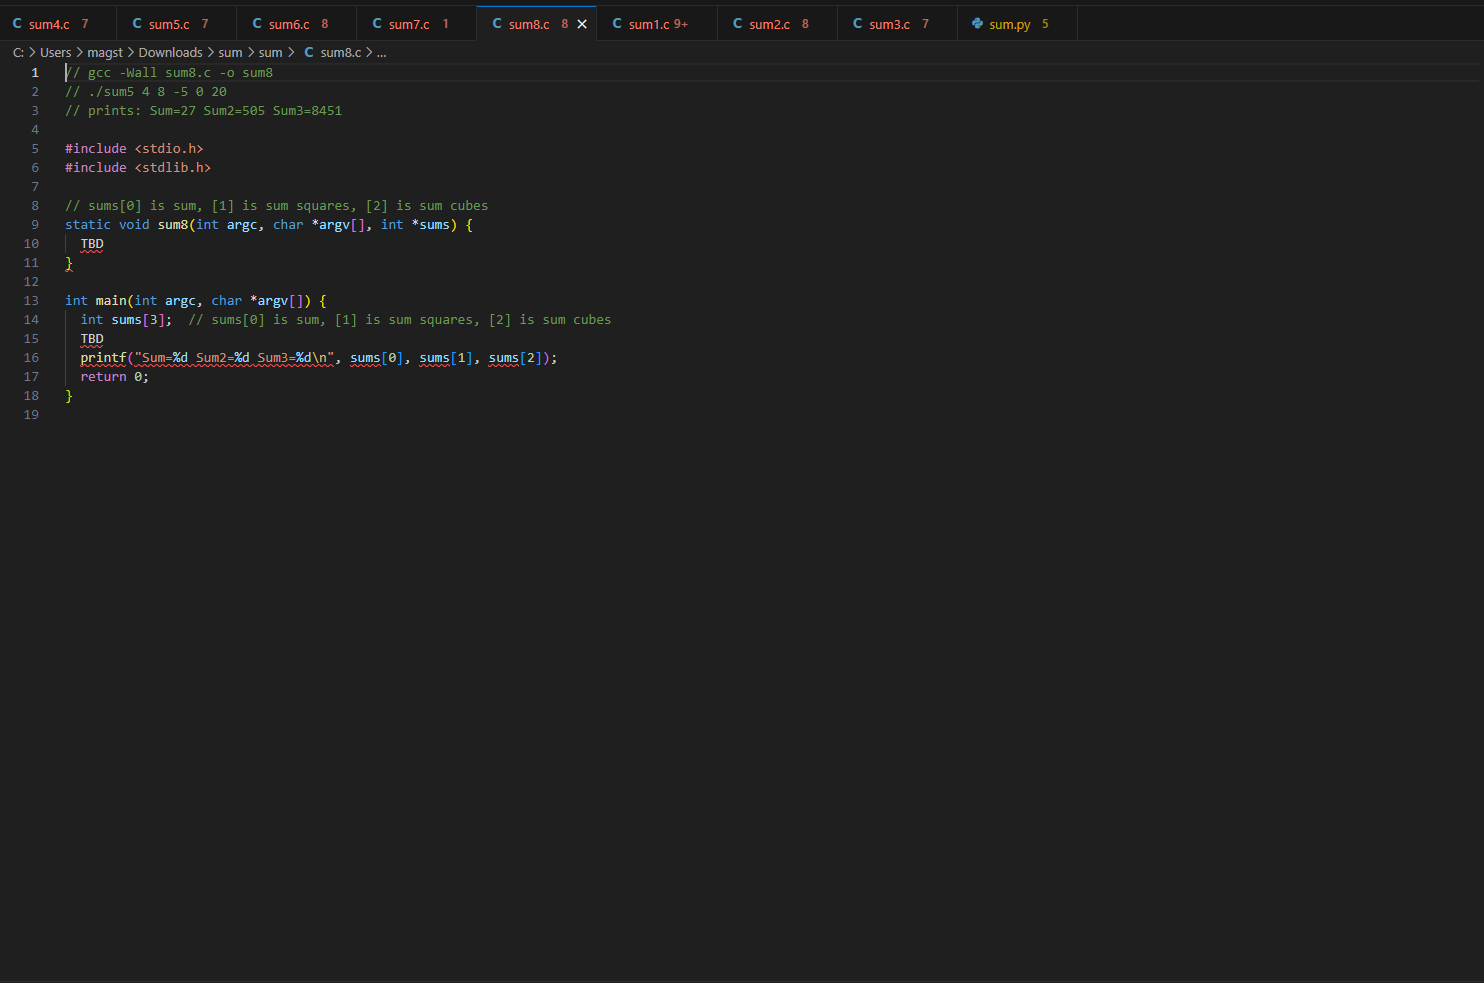Expand the breadcrumb ellipsis symbol list
1484x983 pixels.
(x=381, y=53)
